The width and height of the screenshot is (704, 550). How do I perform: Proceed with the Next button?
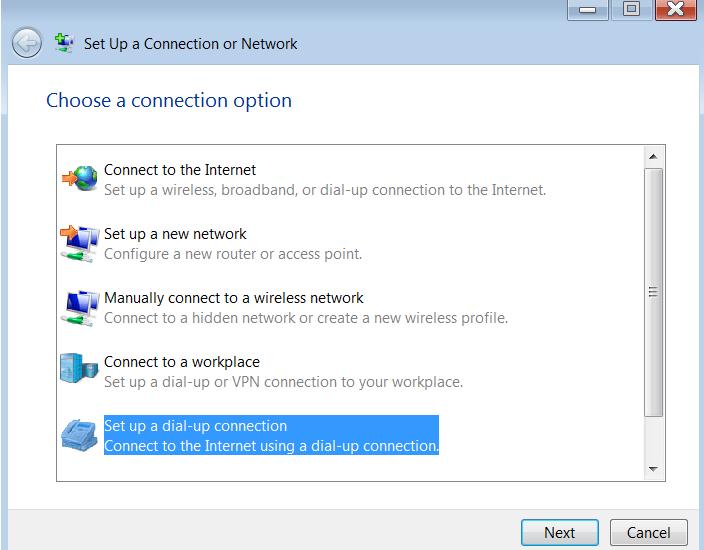[559, 532]
